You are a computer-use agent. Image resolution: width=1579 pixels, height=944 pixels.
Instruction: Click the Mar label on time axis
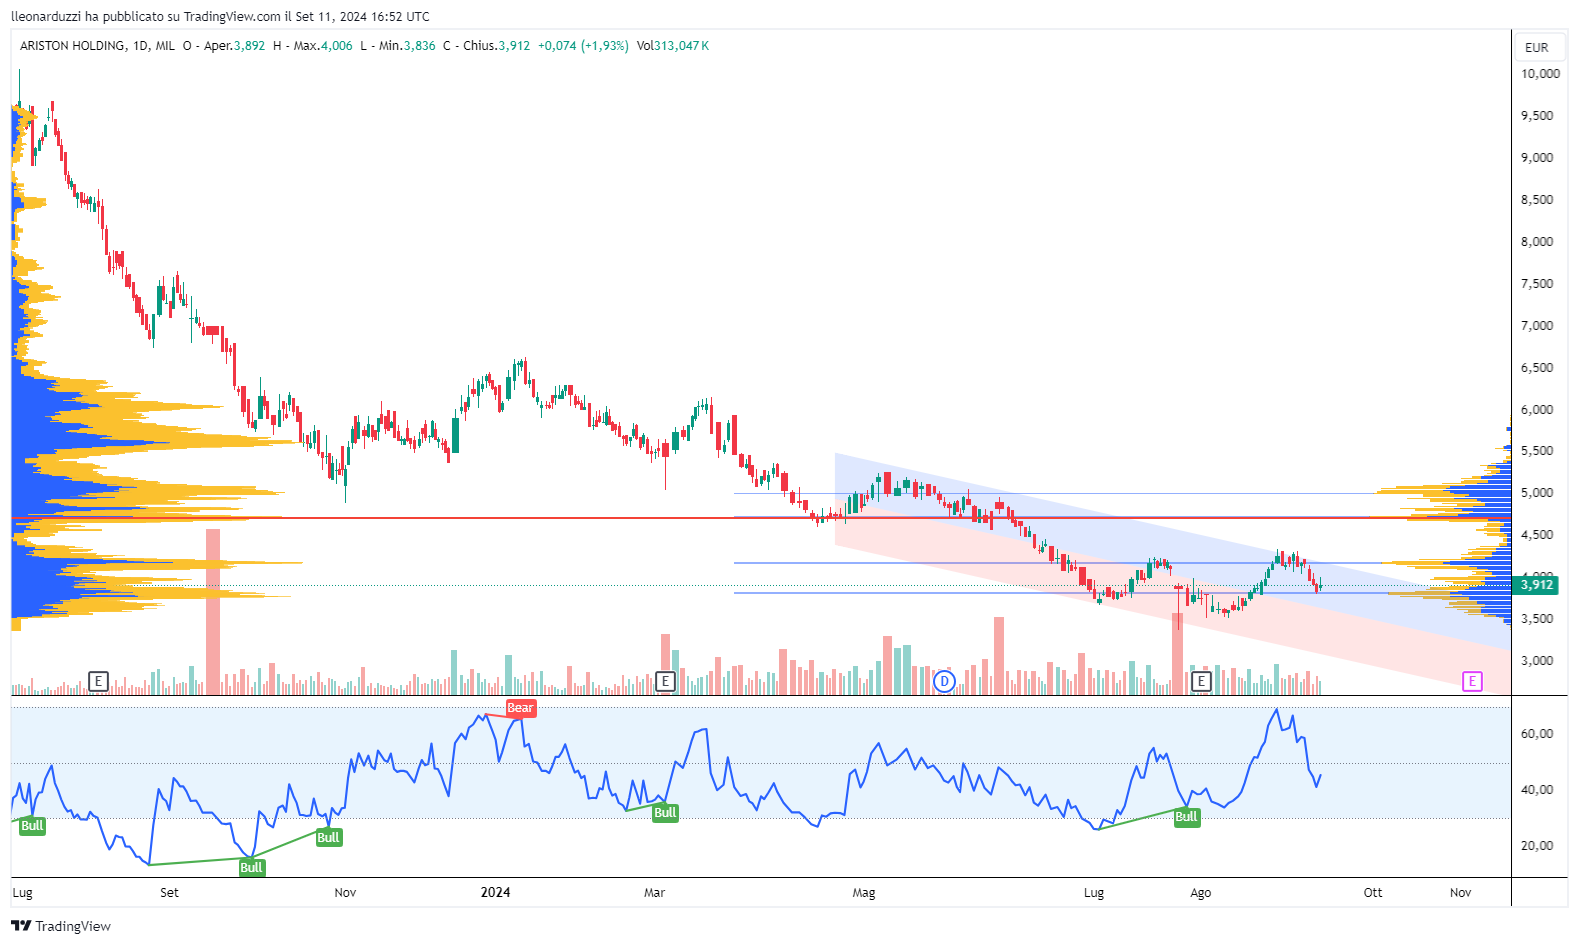click(654, 893)
